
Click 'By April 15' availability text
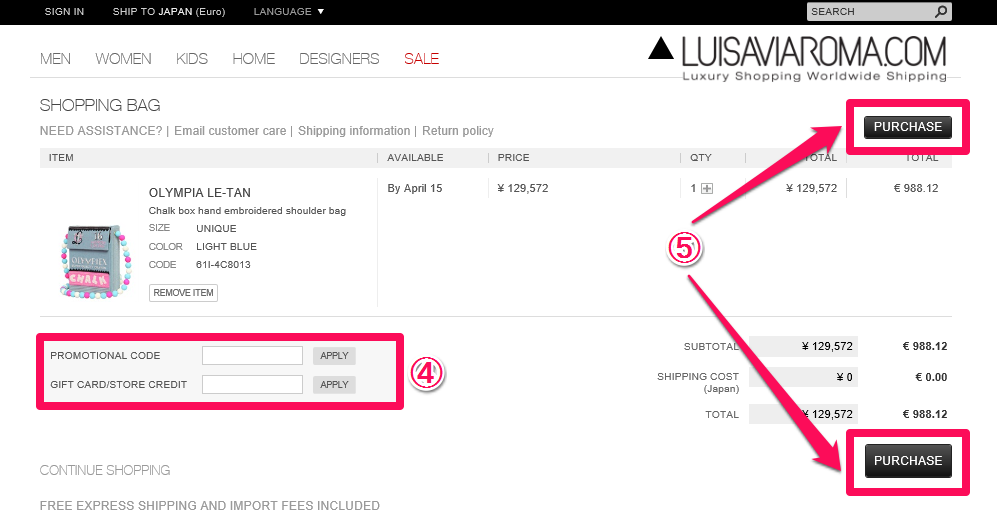415,188
